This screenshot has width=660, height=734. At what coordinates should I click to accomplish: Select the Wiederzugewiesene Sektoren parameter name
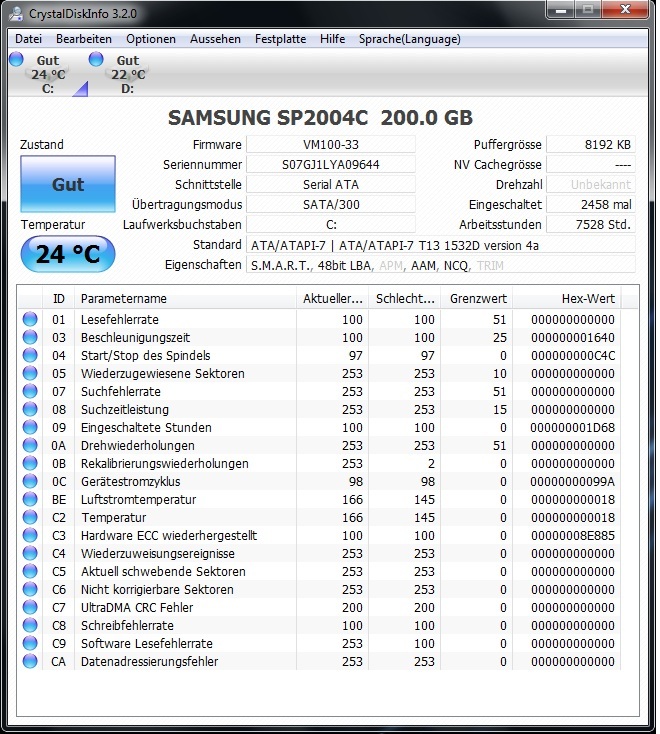162,374
